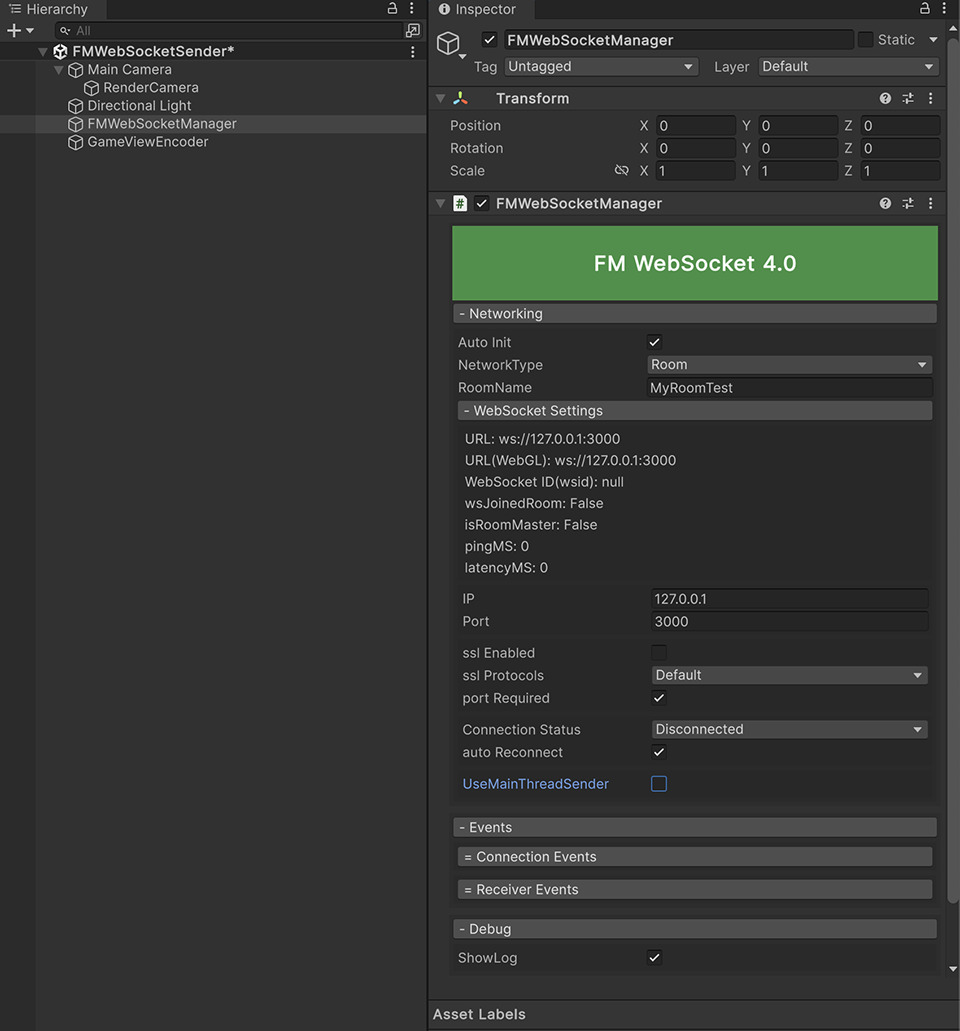The width and height of the screenshot is (960, 1031).
Task: Toggle the constrained proportions link for Scale
Action: (x=620, y=170)
